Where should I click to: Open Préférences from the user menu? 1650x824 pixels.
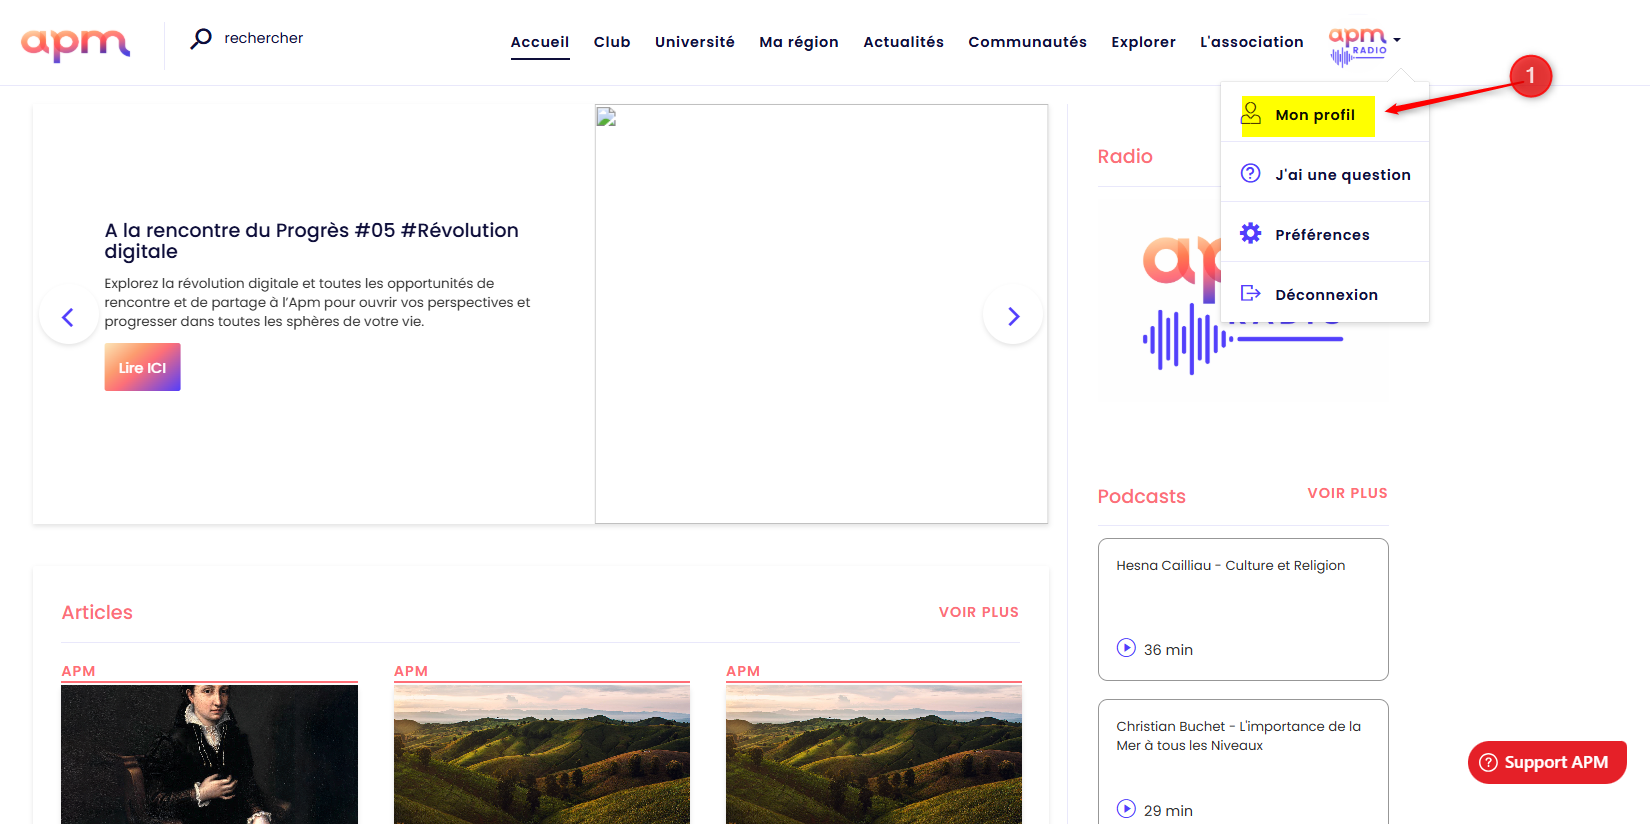(x=1325, y=234)
